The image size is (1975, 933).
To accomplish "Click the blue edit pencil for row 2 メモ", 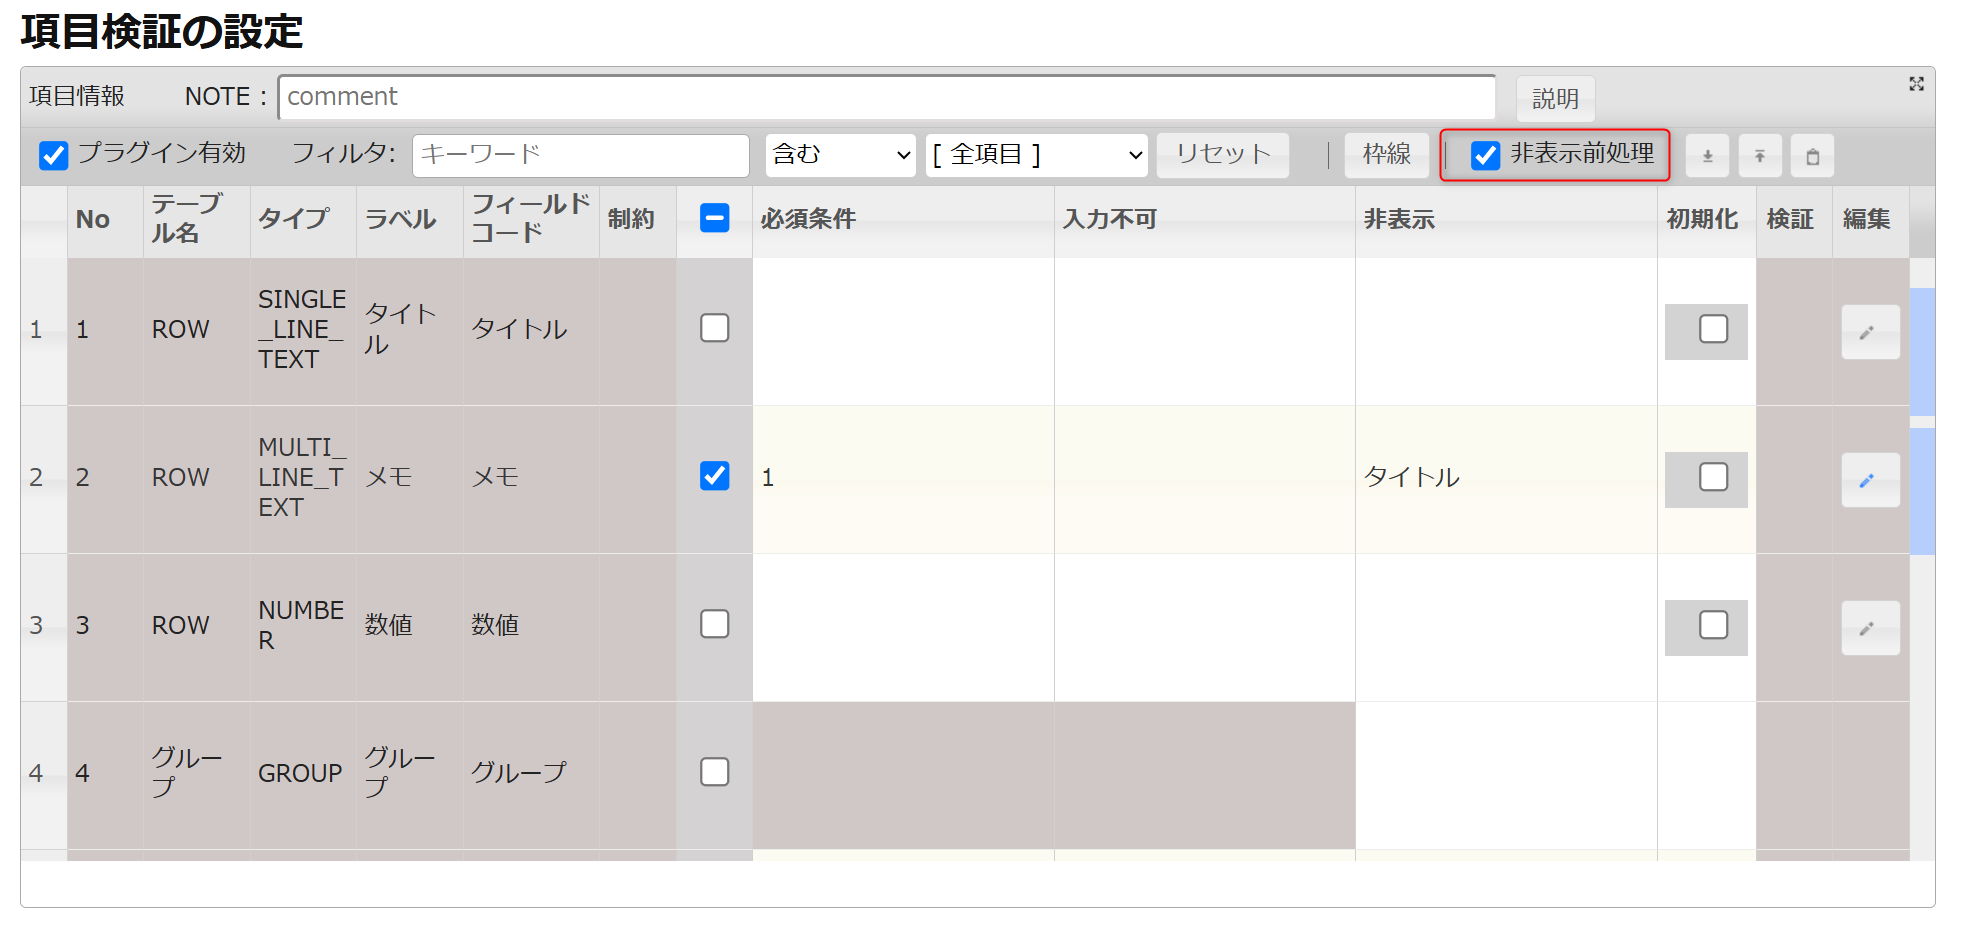I will click(1870, 480).
